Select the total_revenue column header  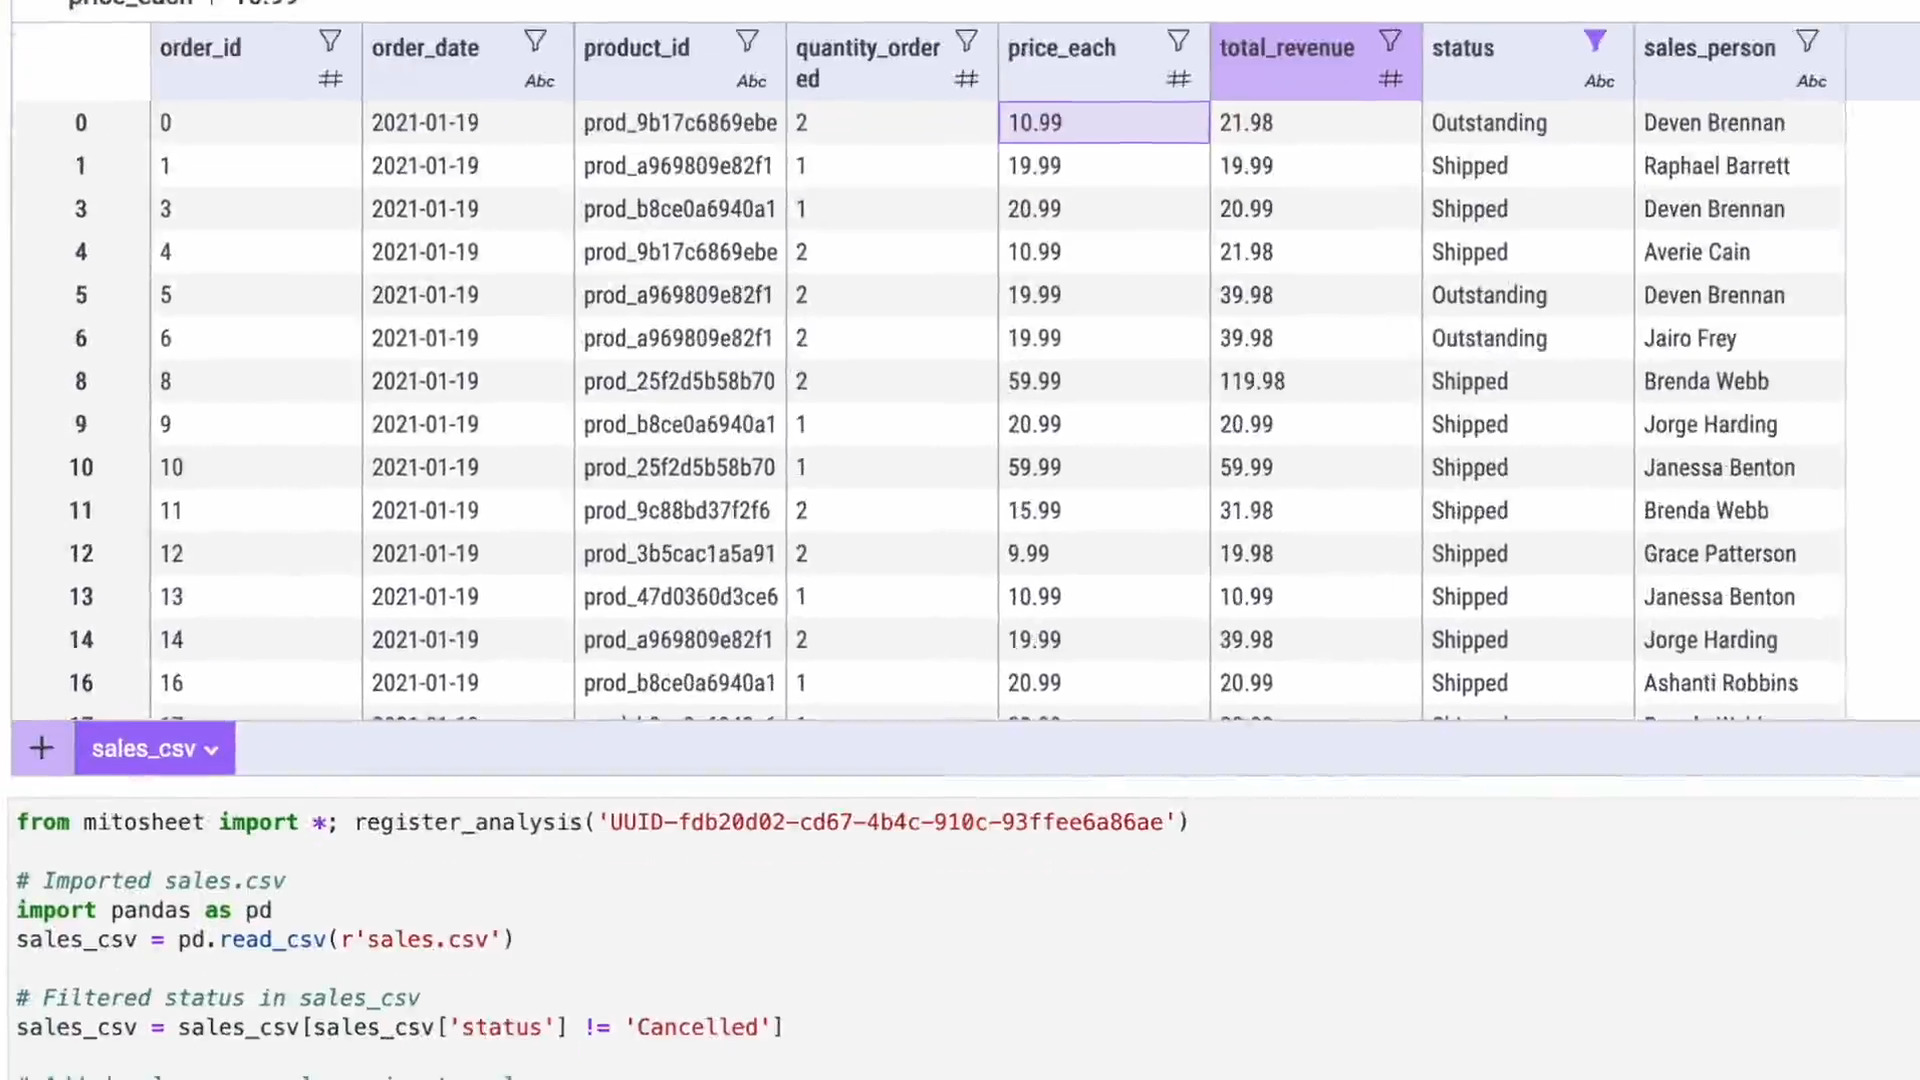coord(1286,48)
